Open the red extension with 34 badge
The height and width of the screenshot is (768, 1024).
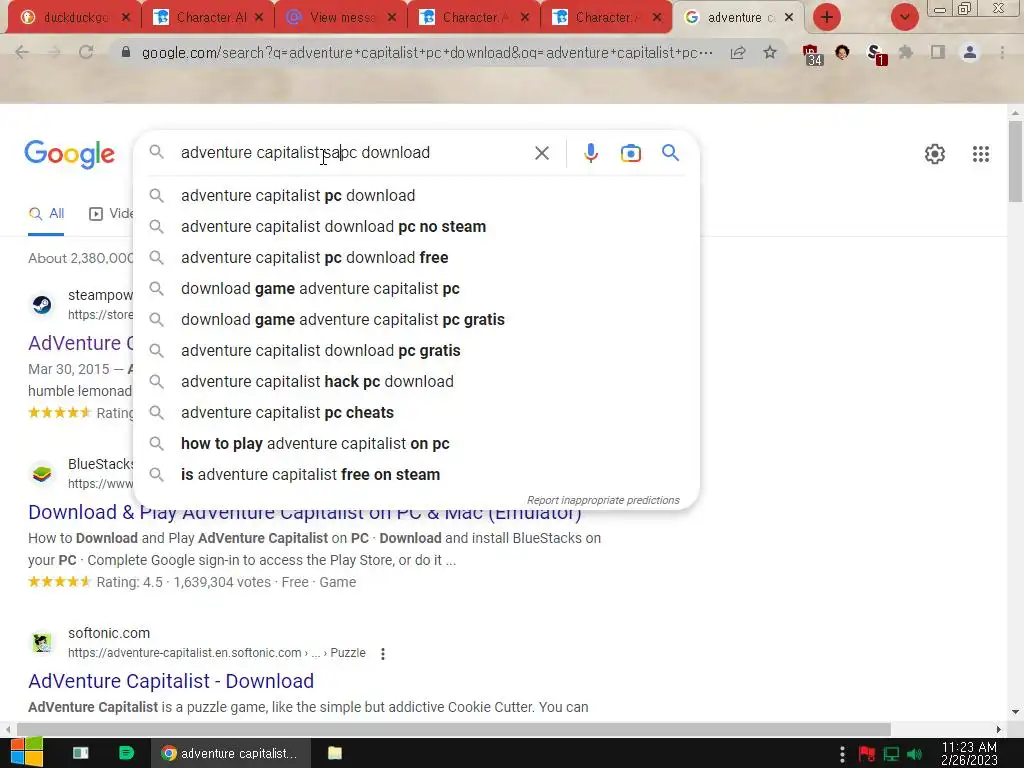point(812,54)
